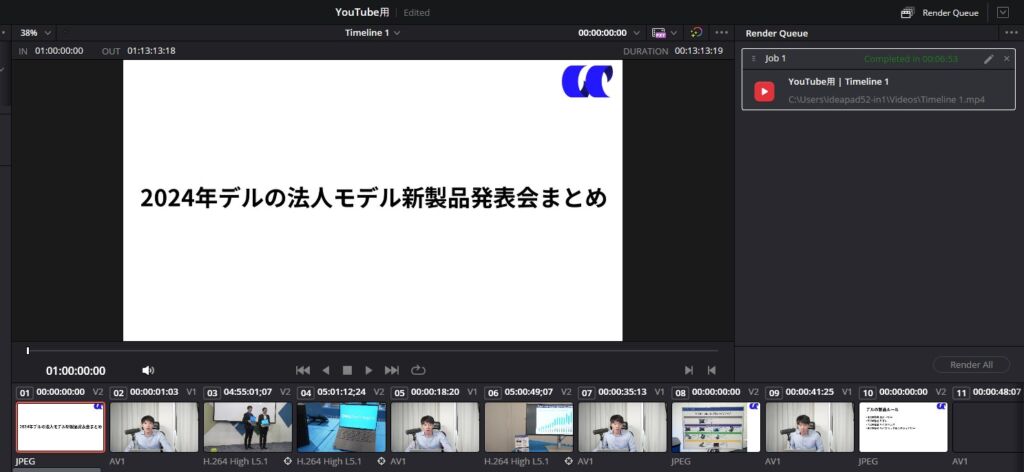
Task: Click the mark in point icon
Action: [688, 370]
